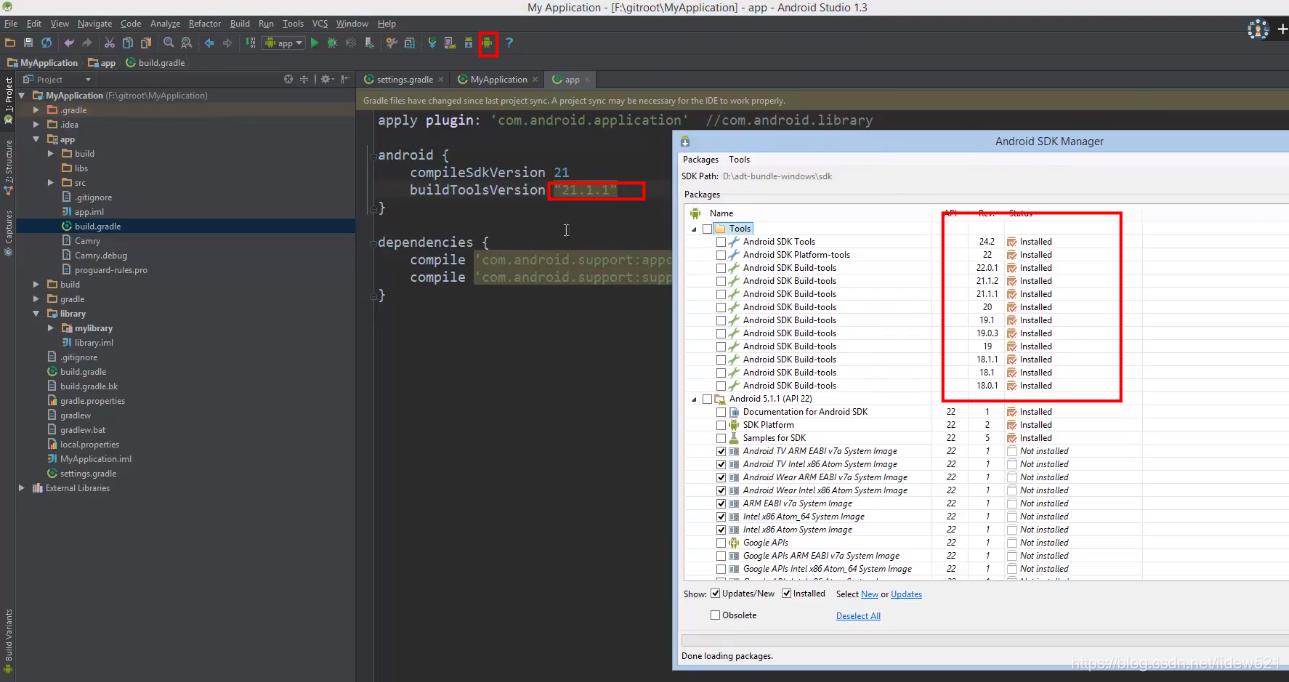1289x682 pixels.
Task: Enable the Obsolete packages checkbox
Action: pos(714,614)
